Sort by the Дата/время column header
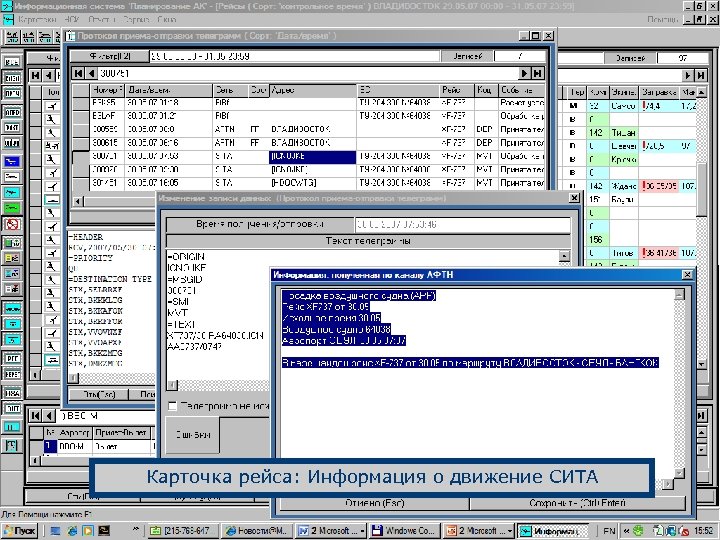Screen dimensions: 720x540 [x=169, y=90]
